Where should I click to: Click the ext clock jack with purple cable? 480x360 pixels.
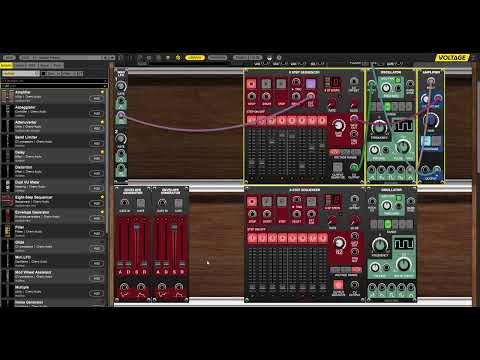(310, 96)
